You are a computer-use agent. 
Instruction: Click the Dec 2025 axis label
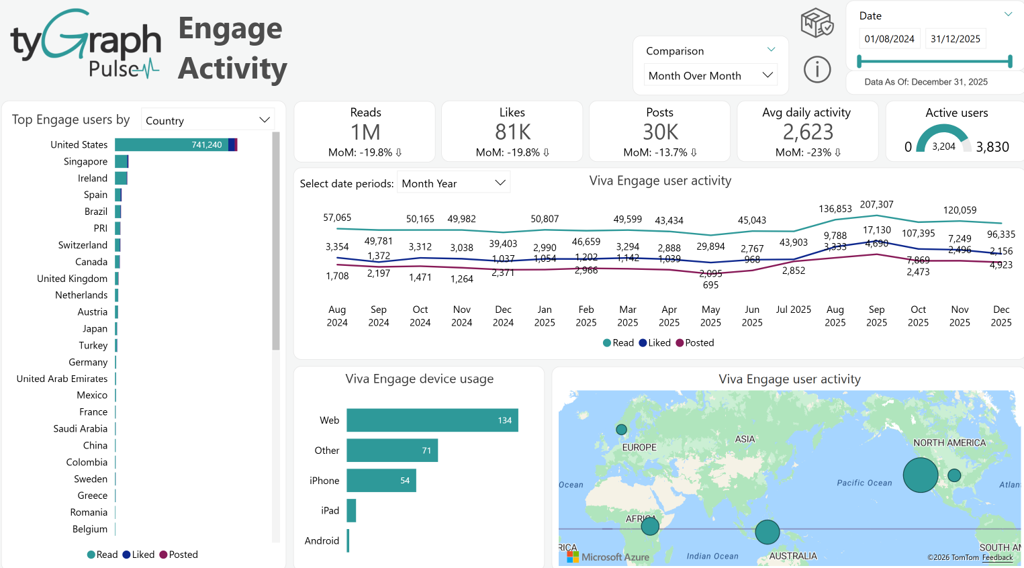point(1000,316)
